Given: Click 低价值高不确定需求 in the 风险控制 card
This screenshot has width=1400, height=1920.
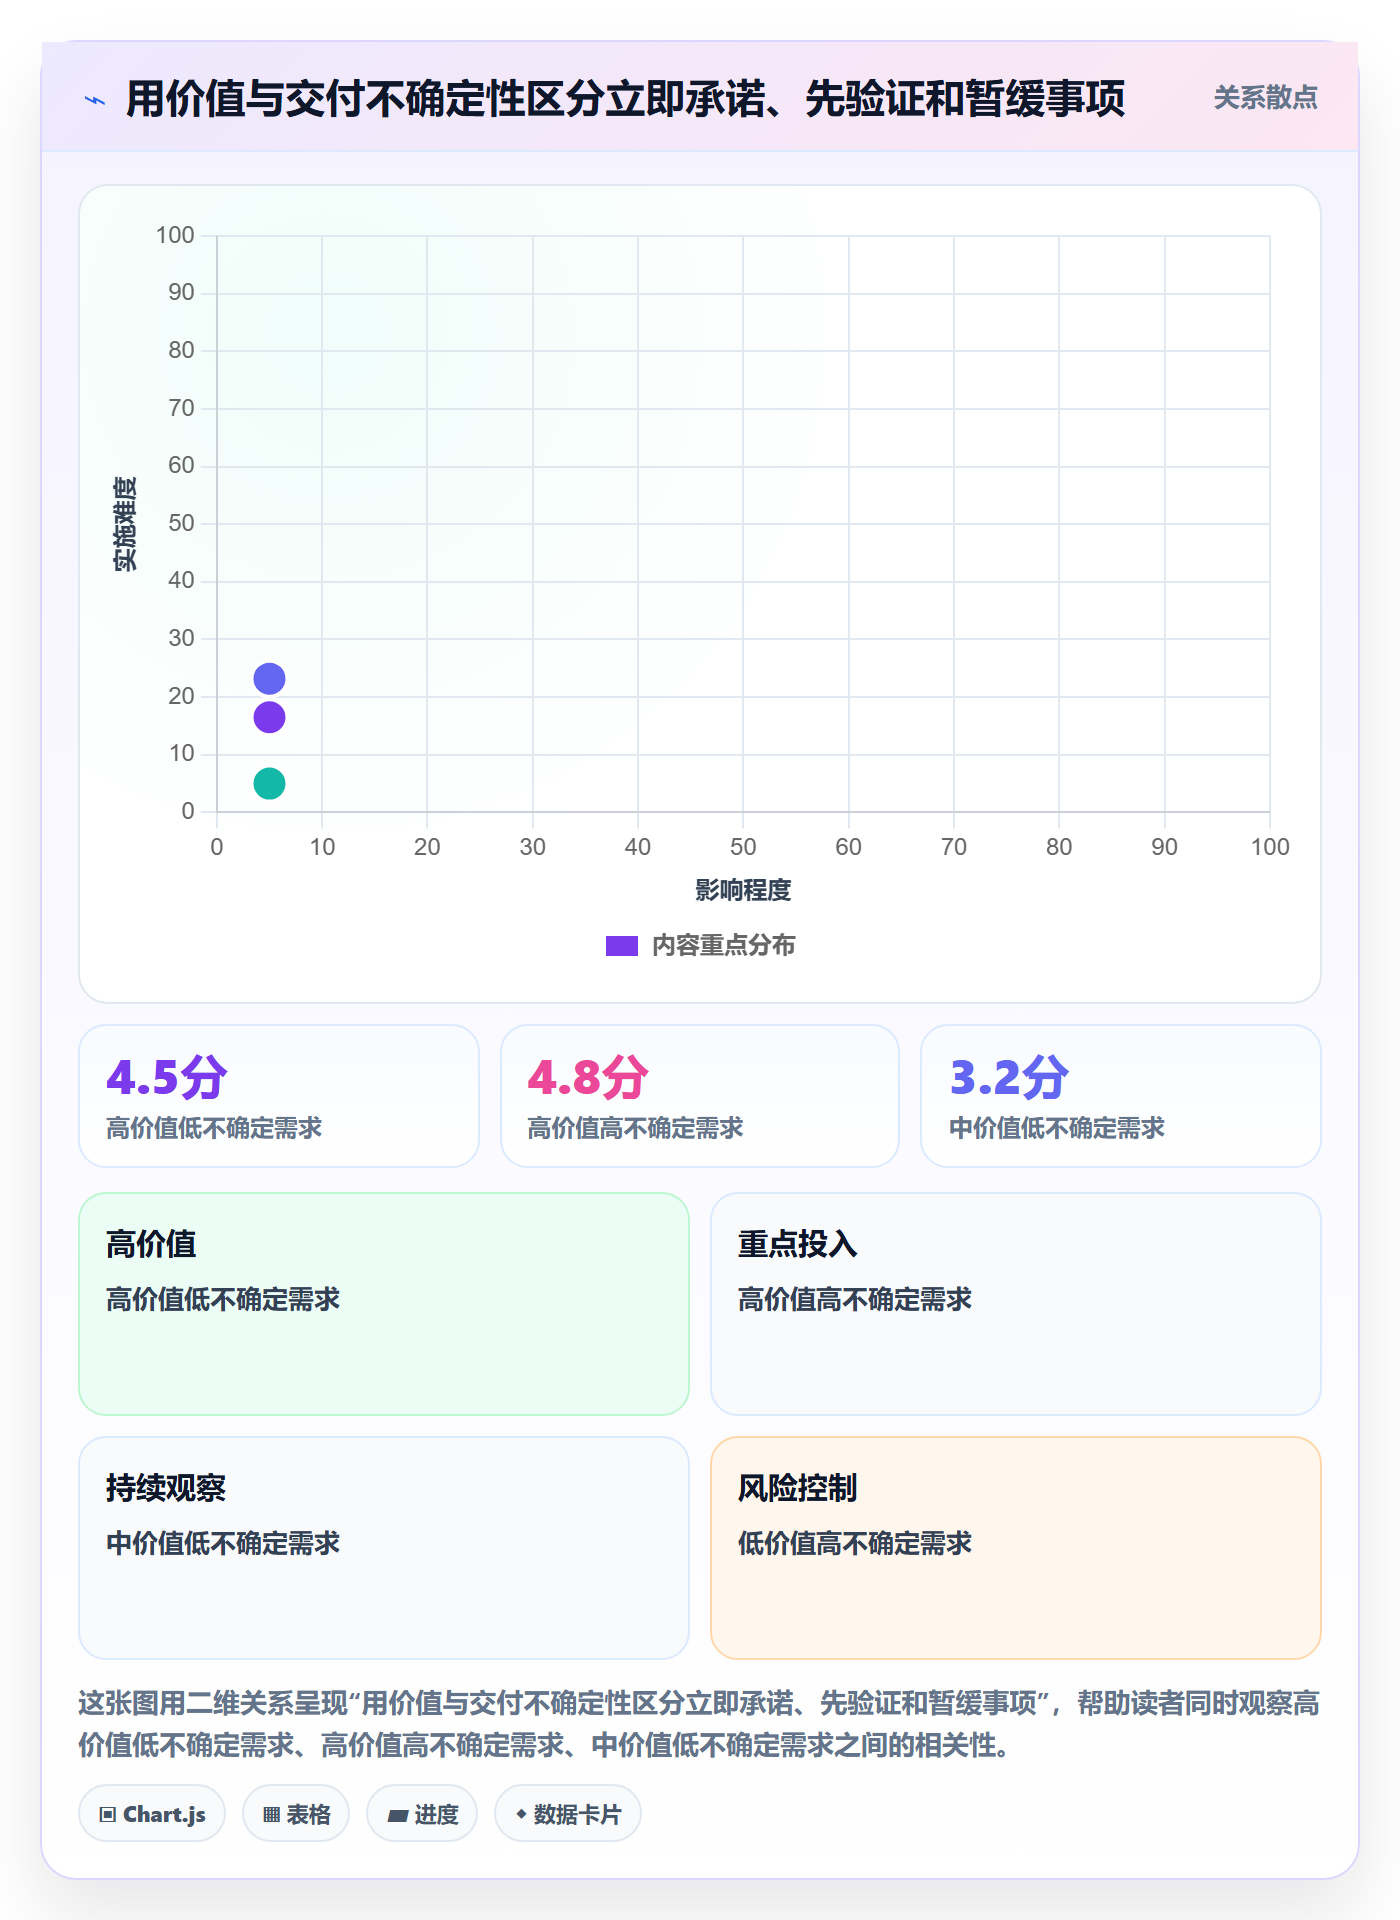Looking at the screenshot, I should (x=855, y=1543).
